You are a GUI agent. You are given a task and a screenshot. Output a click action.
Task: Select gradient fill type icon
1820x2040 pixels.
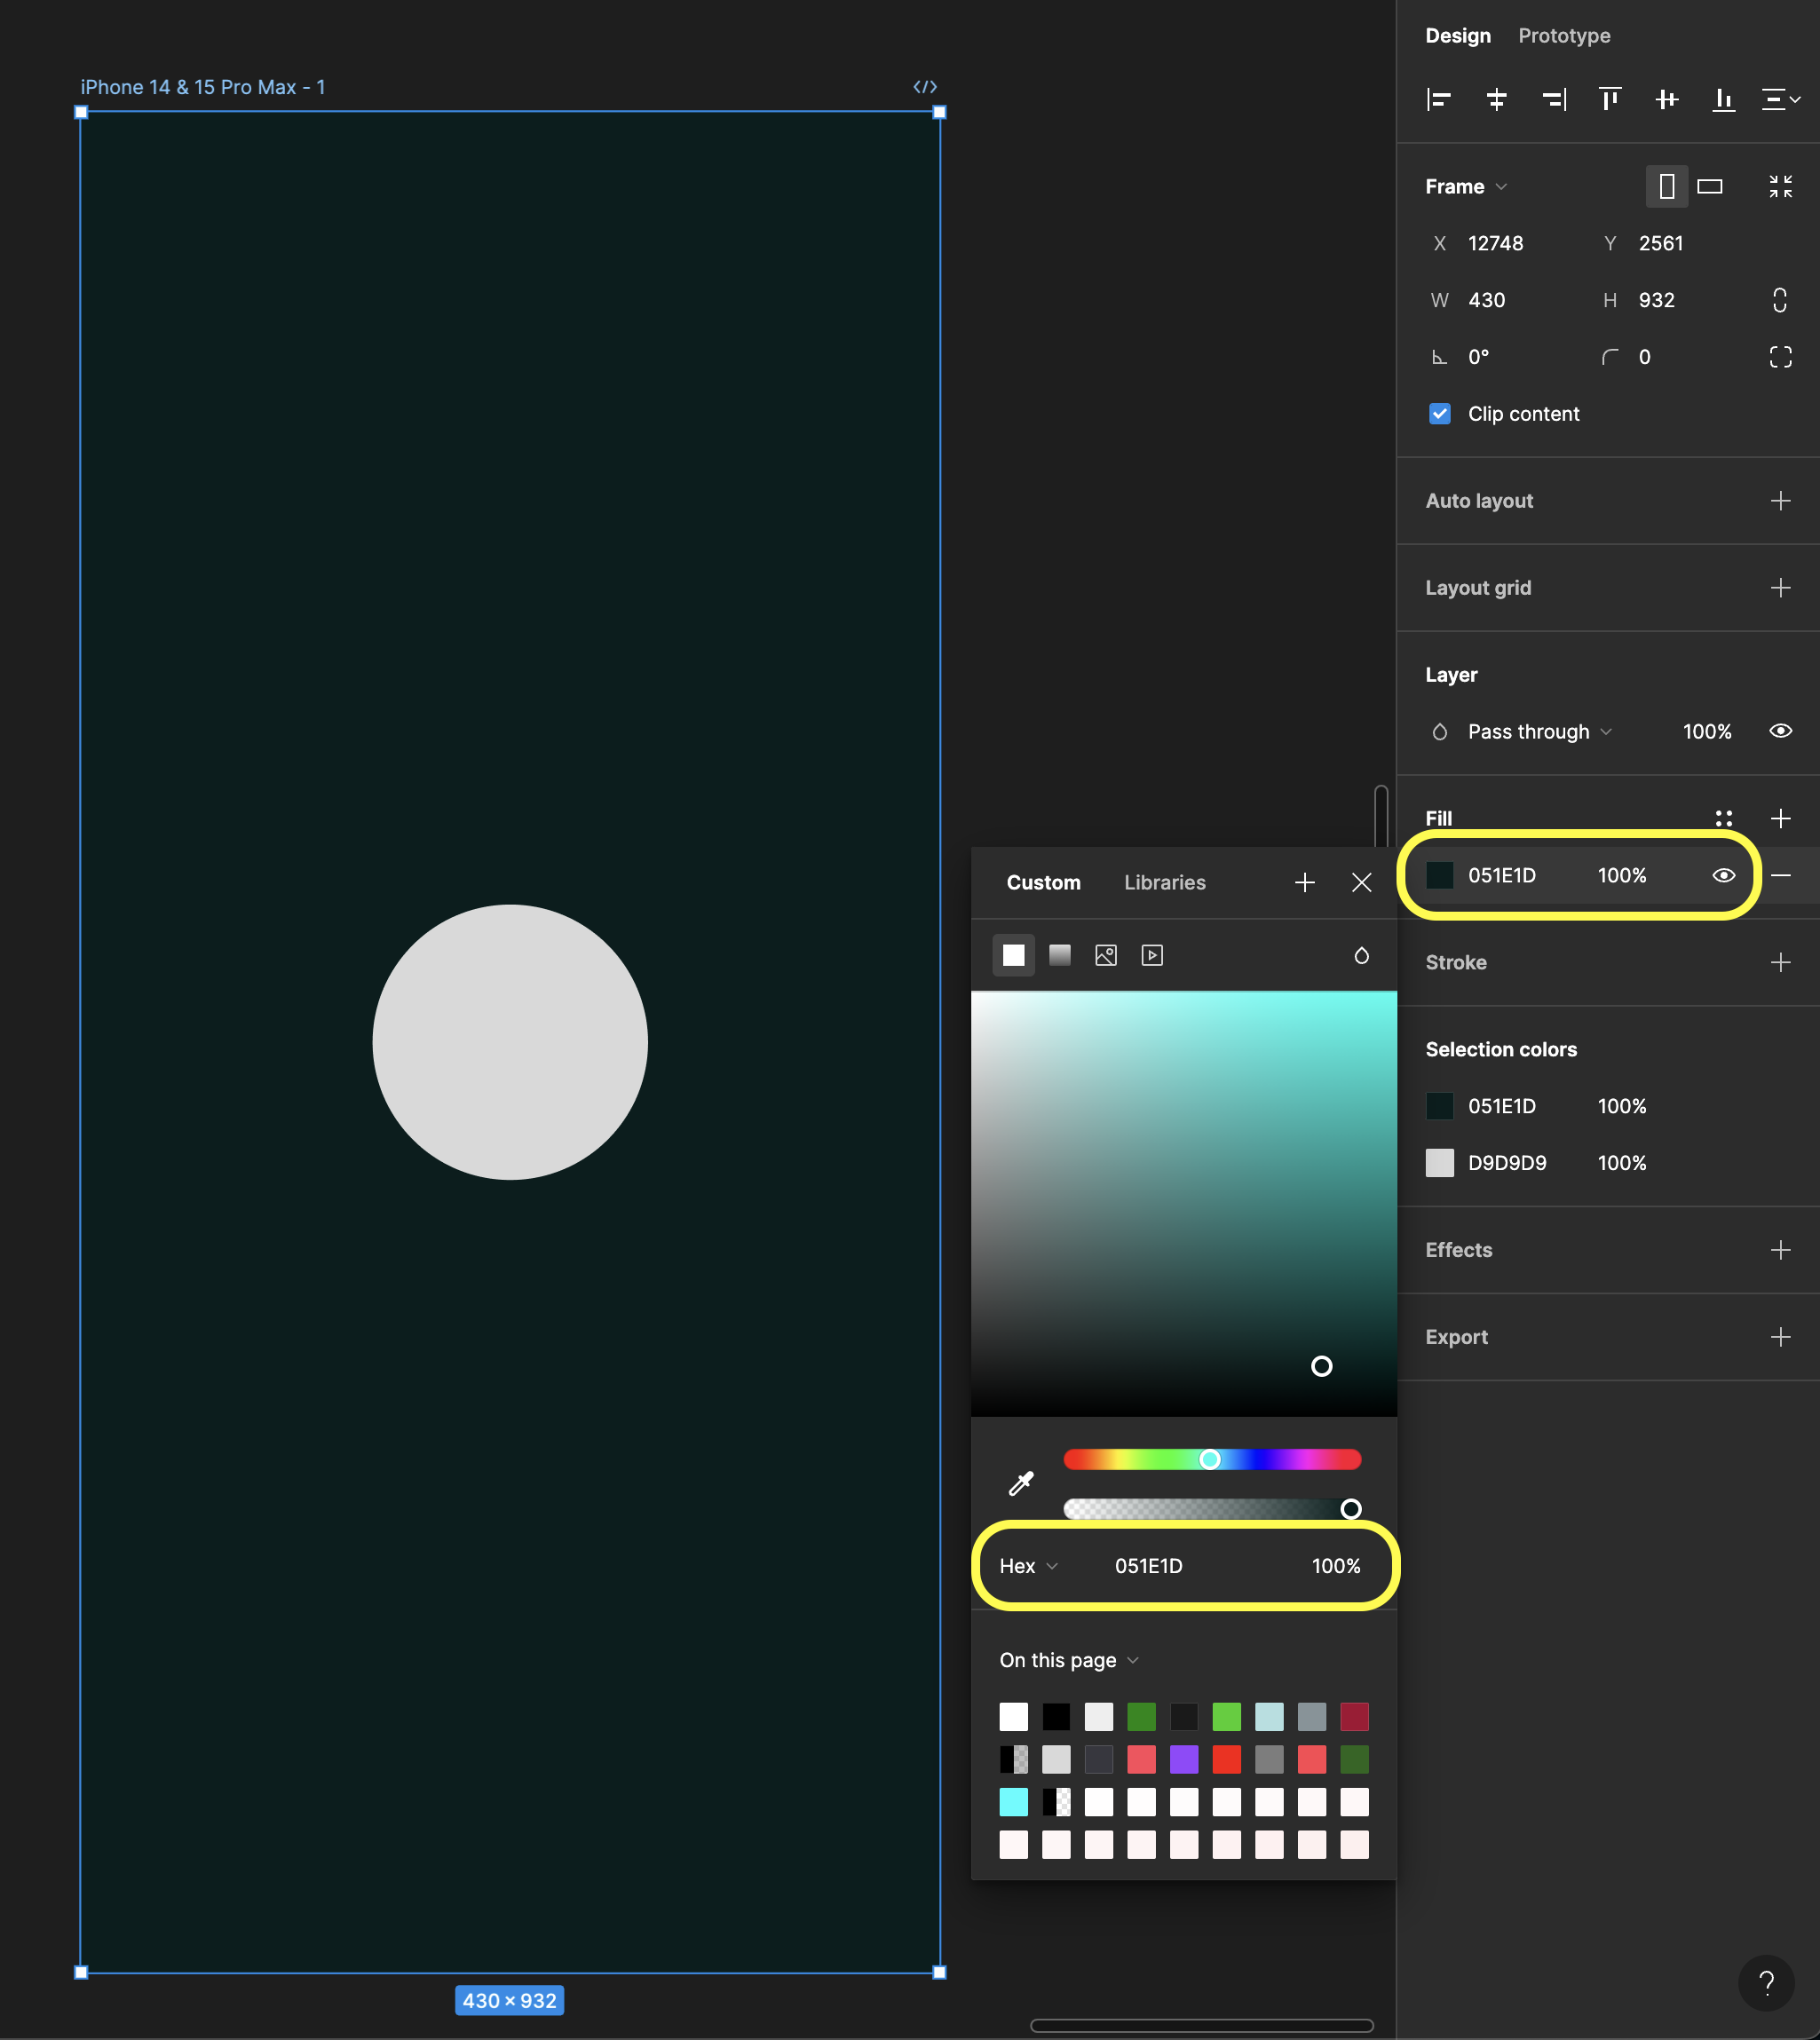point(1059,955)
